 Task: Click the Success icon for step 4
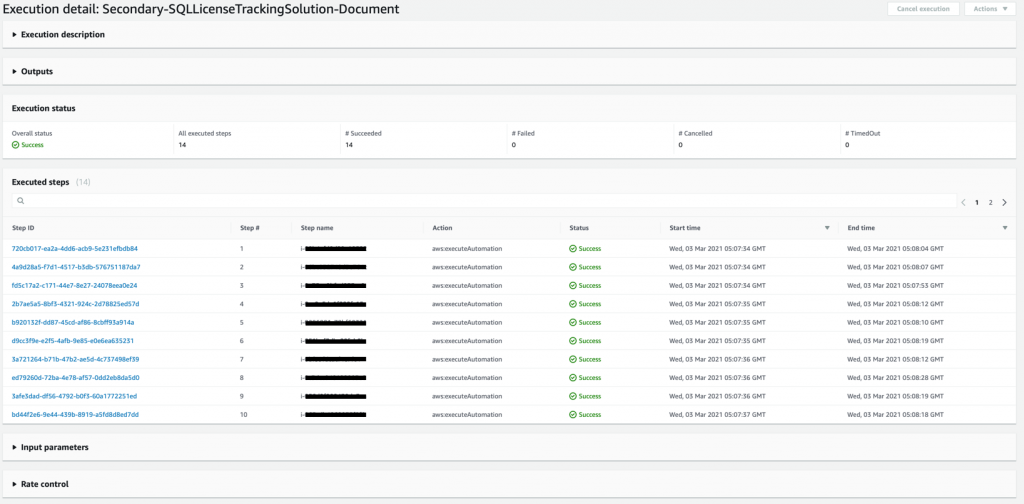(x=573, y=304)
